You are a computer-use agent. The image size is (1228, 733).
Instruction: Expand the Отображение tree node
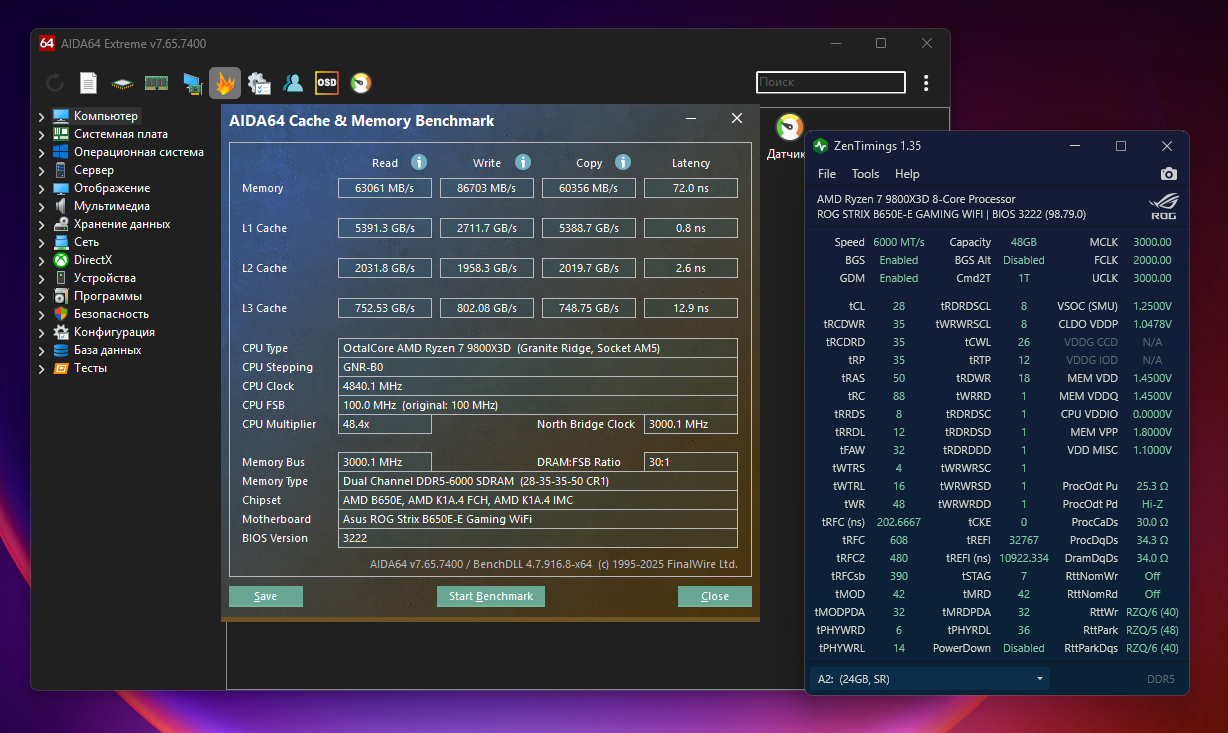[42, 188]
